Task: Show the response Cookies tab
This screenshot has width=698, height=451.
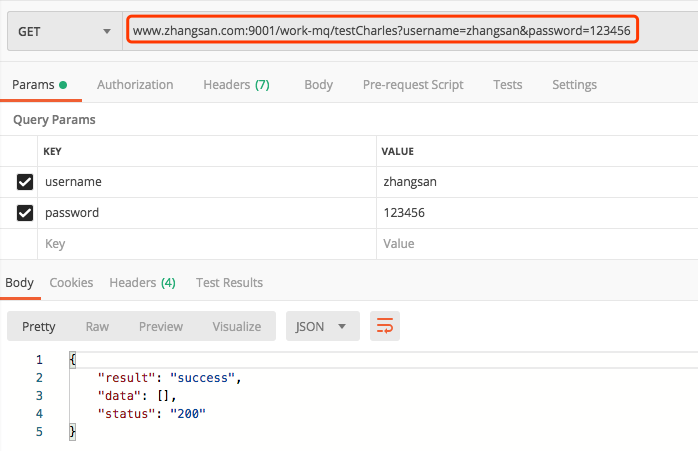Action: pos(71,283)
